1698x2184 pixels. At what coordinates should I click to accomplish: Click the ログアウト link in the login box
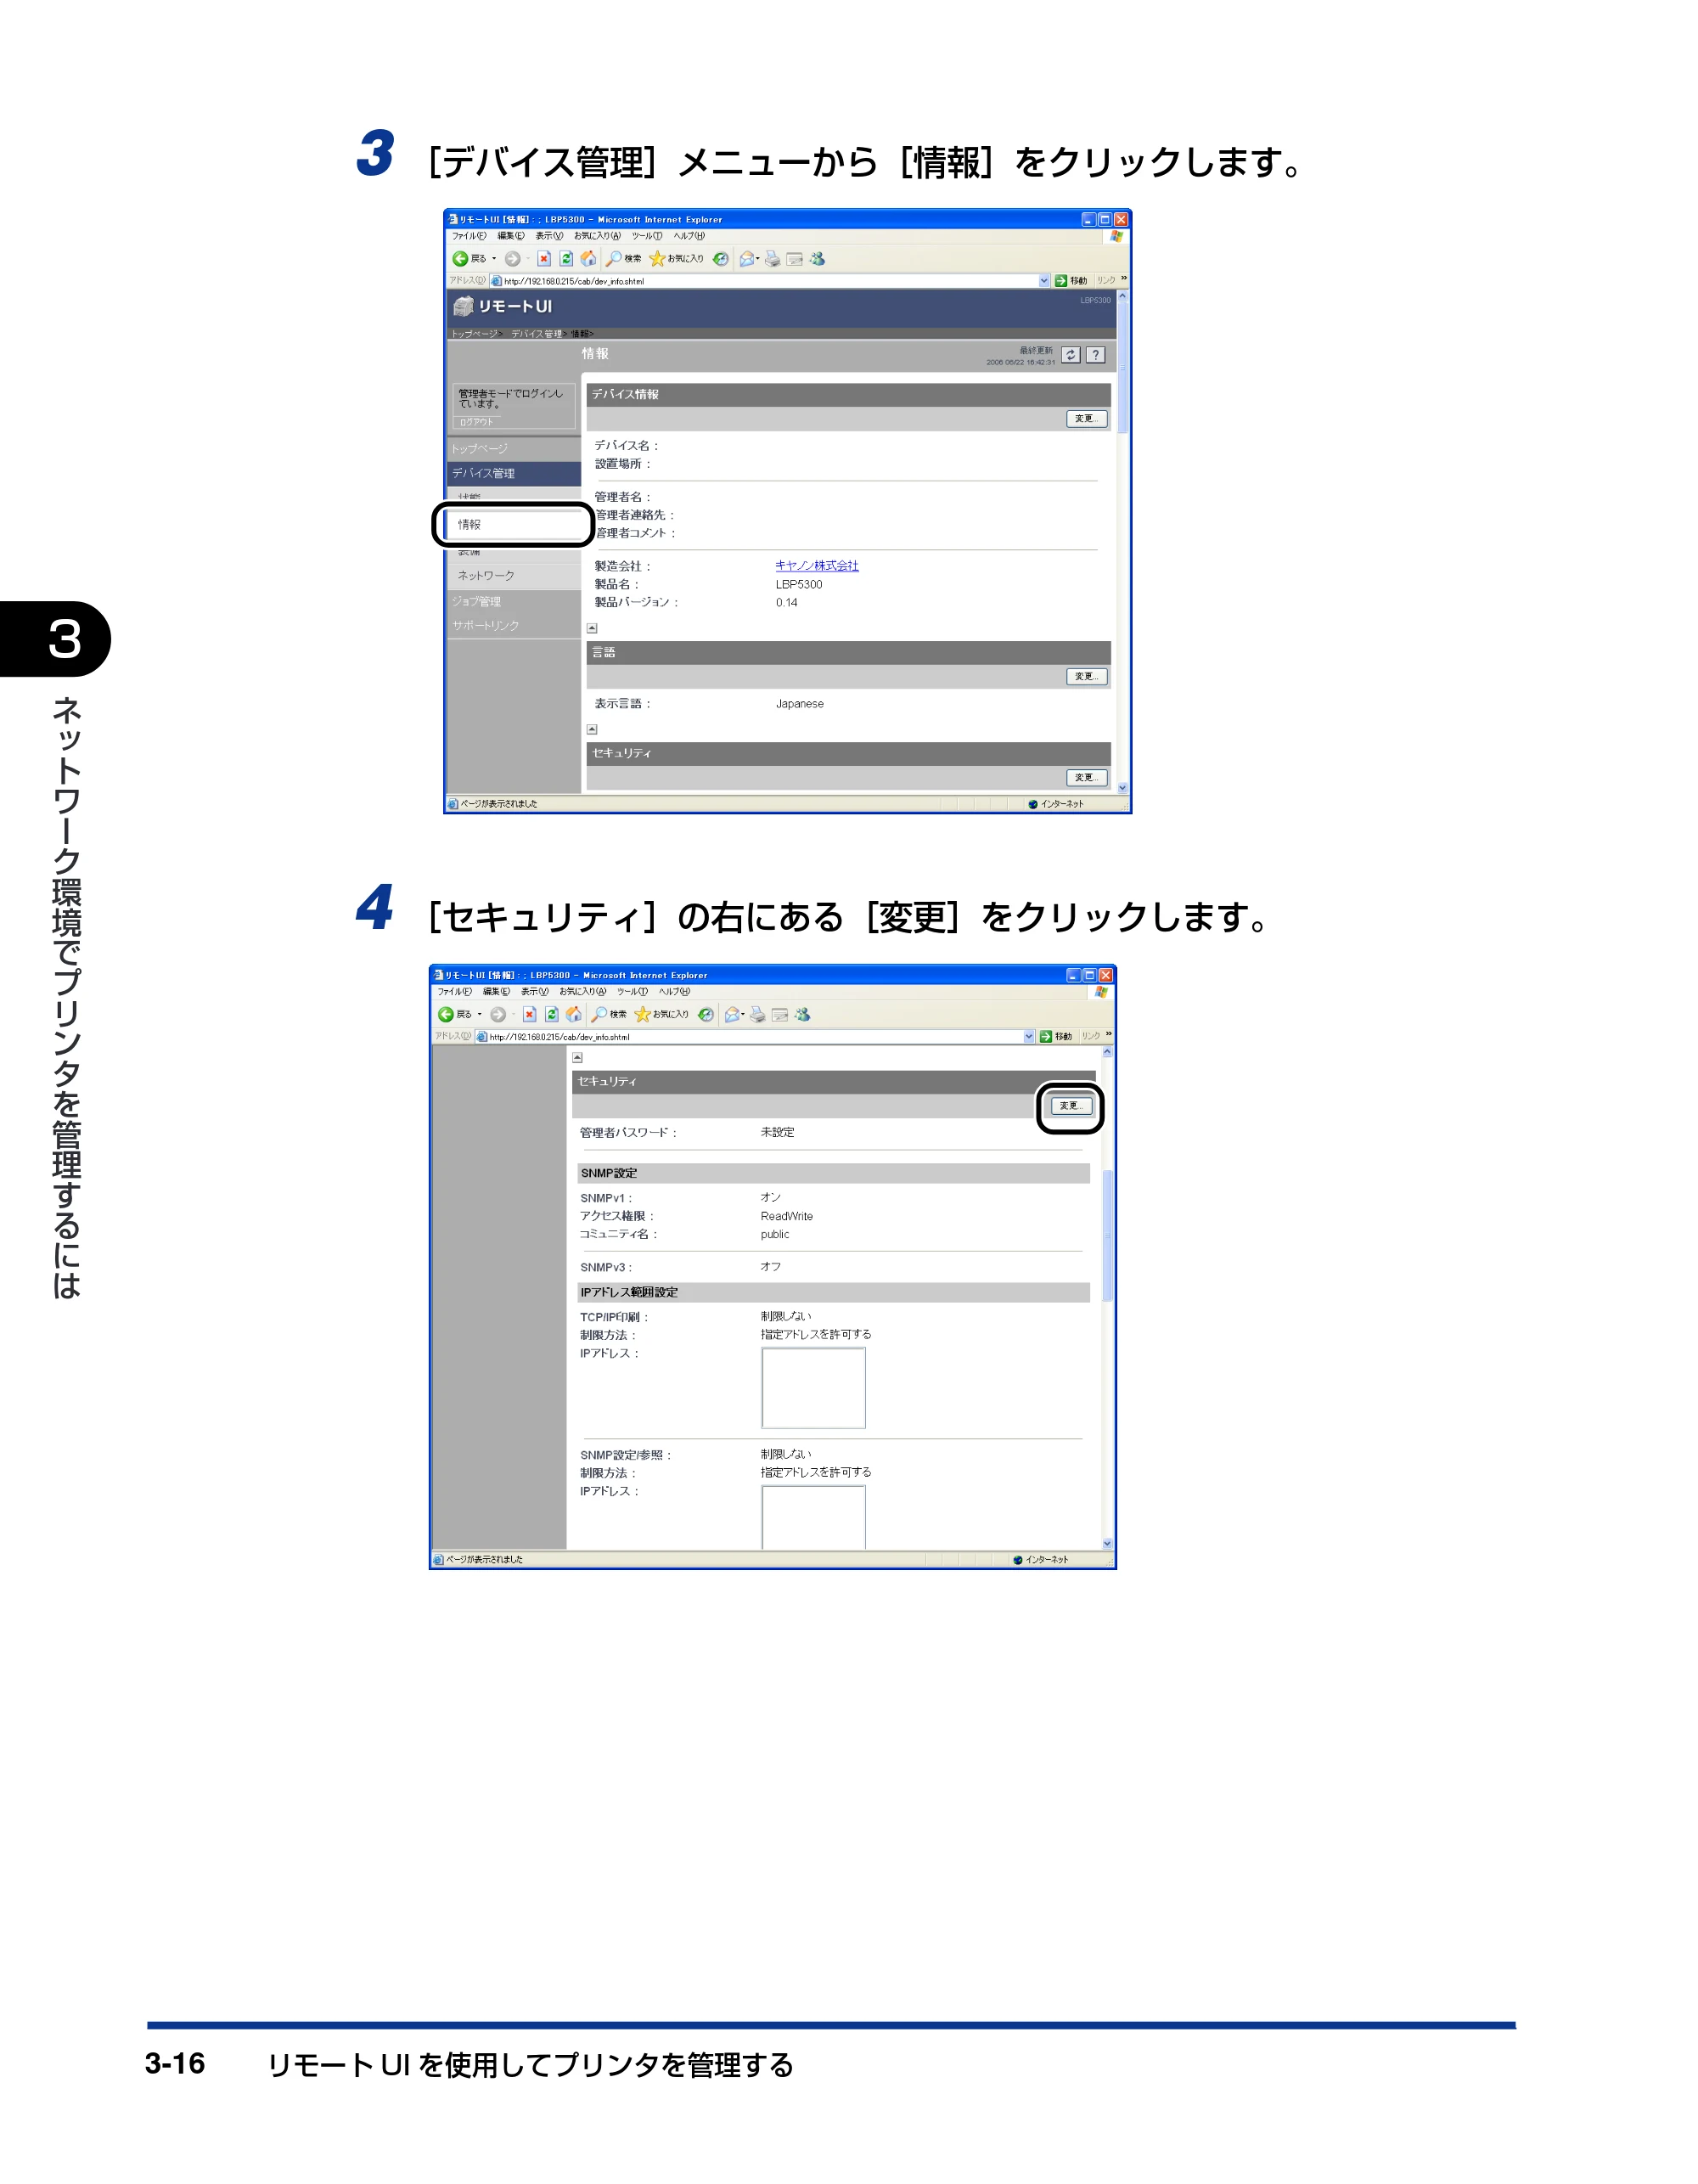[x=476, y=422]
